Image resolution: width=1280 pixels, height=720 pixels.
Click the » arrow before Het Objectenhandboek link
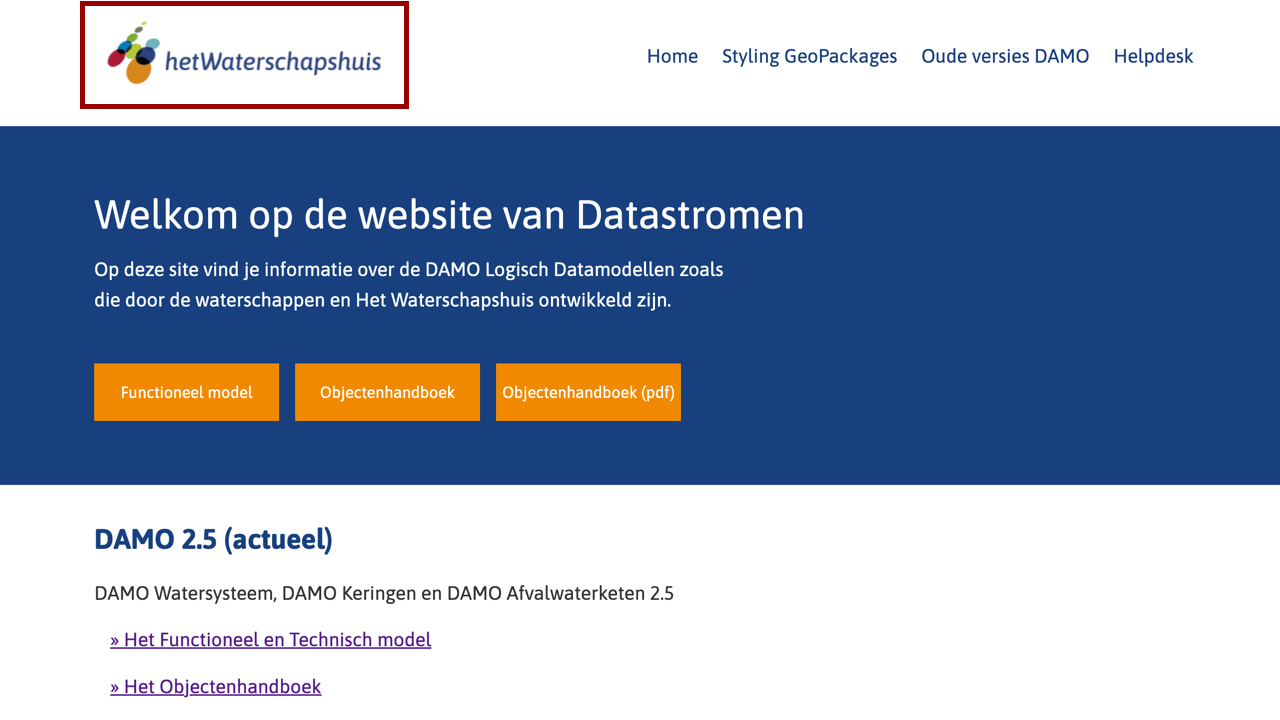pyautogui.click(x=115, y=687)
